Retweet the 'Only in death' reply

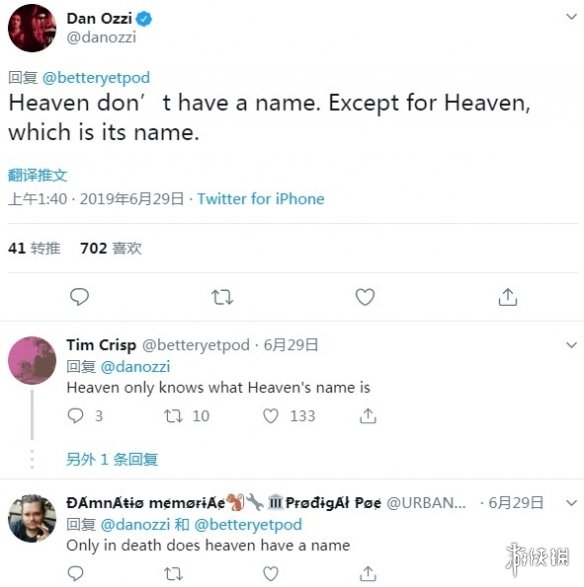[x=173, y=574]
